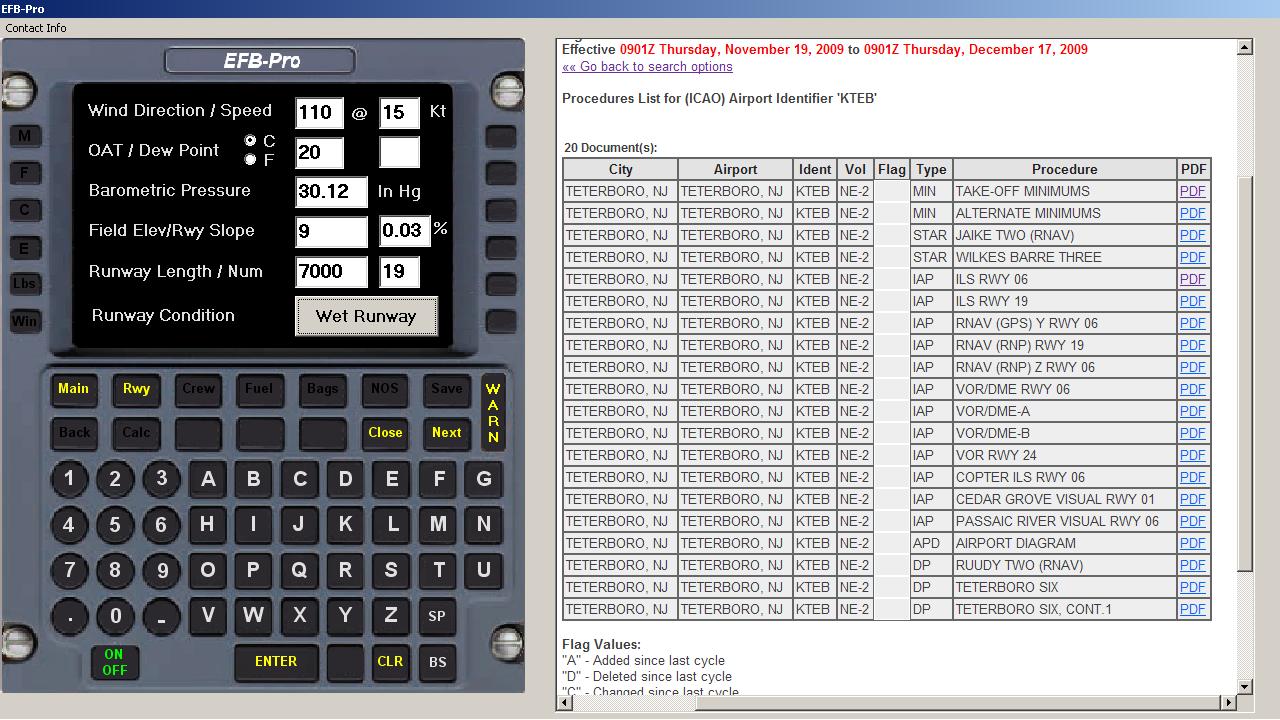Open PDF for PASSAIC RIVER VISUAL RWY 06
Image resolution: width=1280 pixels, height=720 pixels.
pos(1192,521)
